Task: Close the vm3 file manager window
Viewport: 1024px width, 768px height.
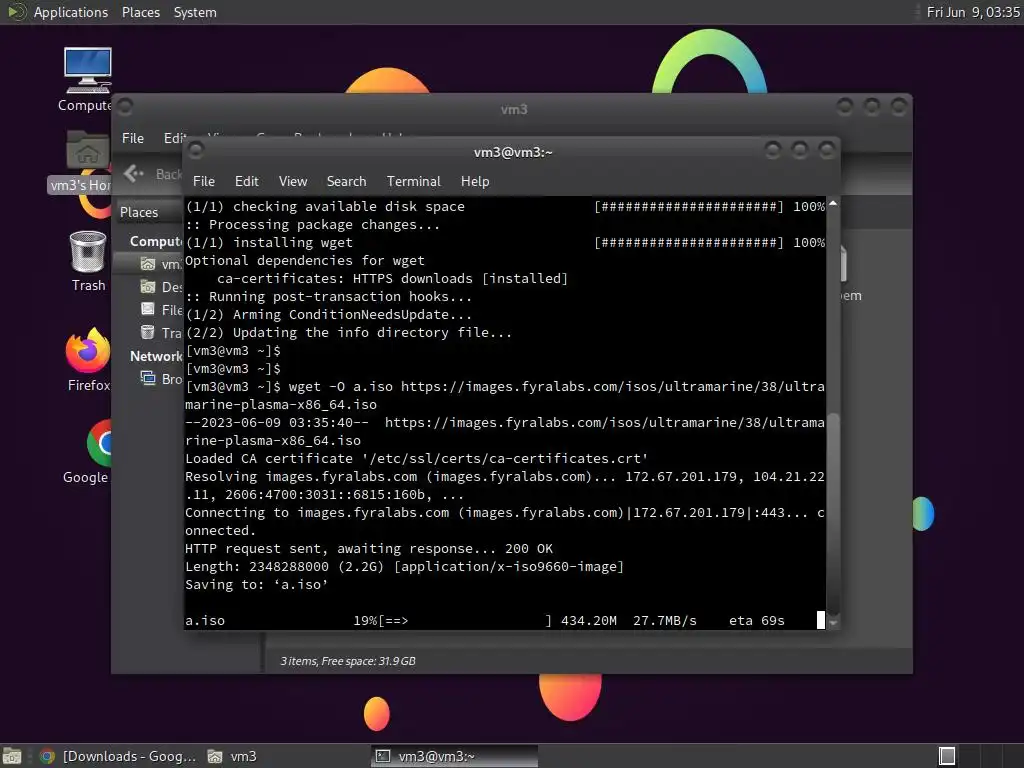Action: click(899, 106)
